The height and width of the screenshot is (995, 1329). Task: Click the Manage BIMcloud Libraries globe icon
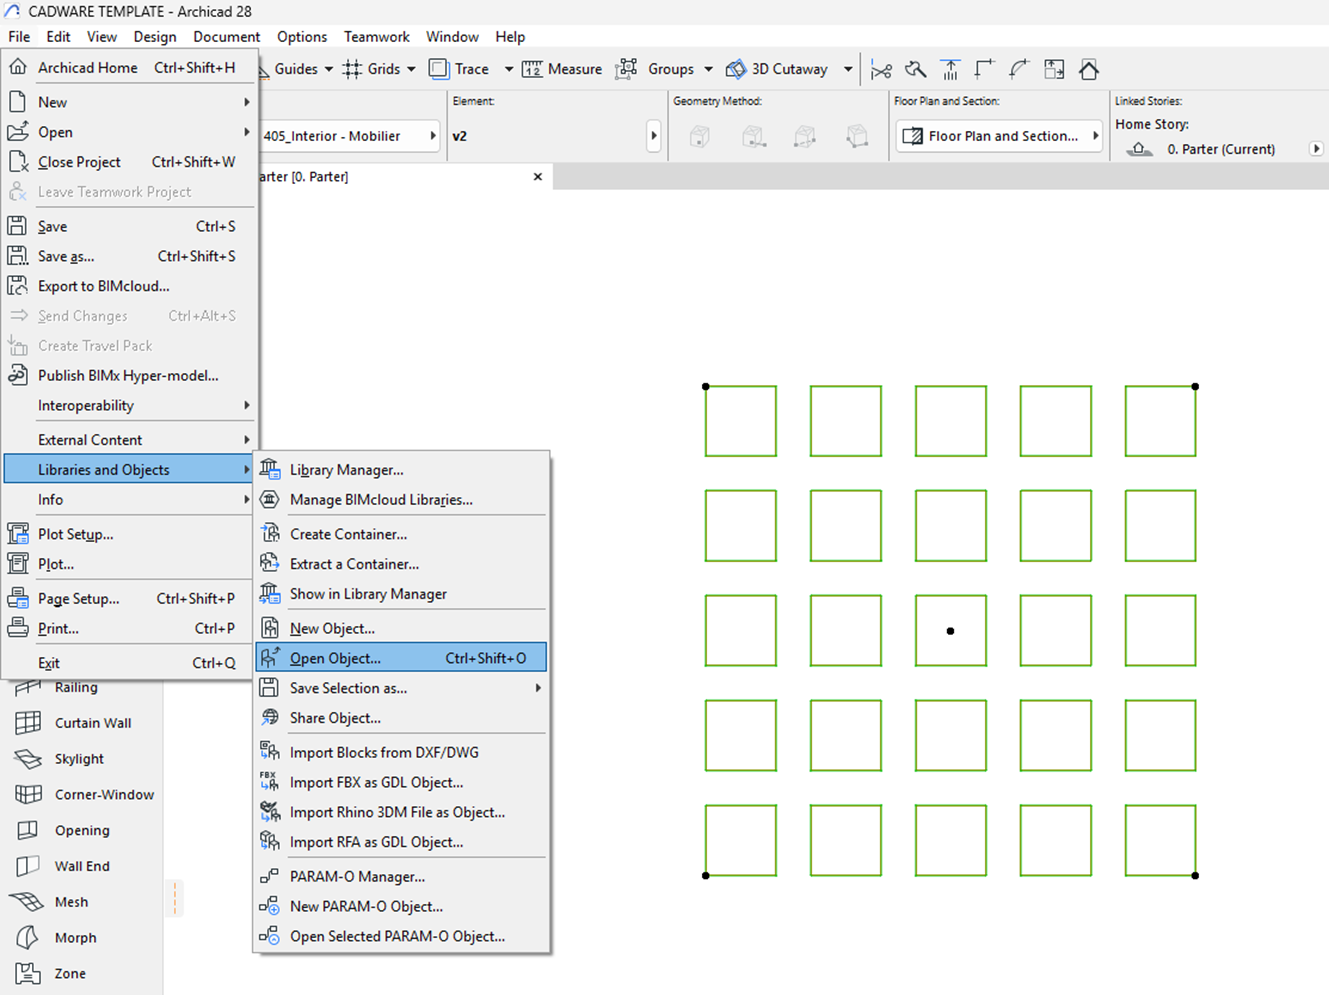[270, 499]
